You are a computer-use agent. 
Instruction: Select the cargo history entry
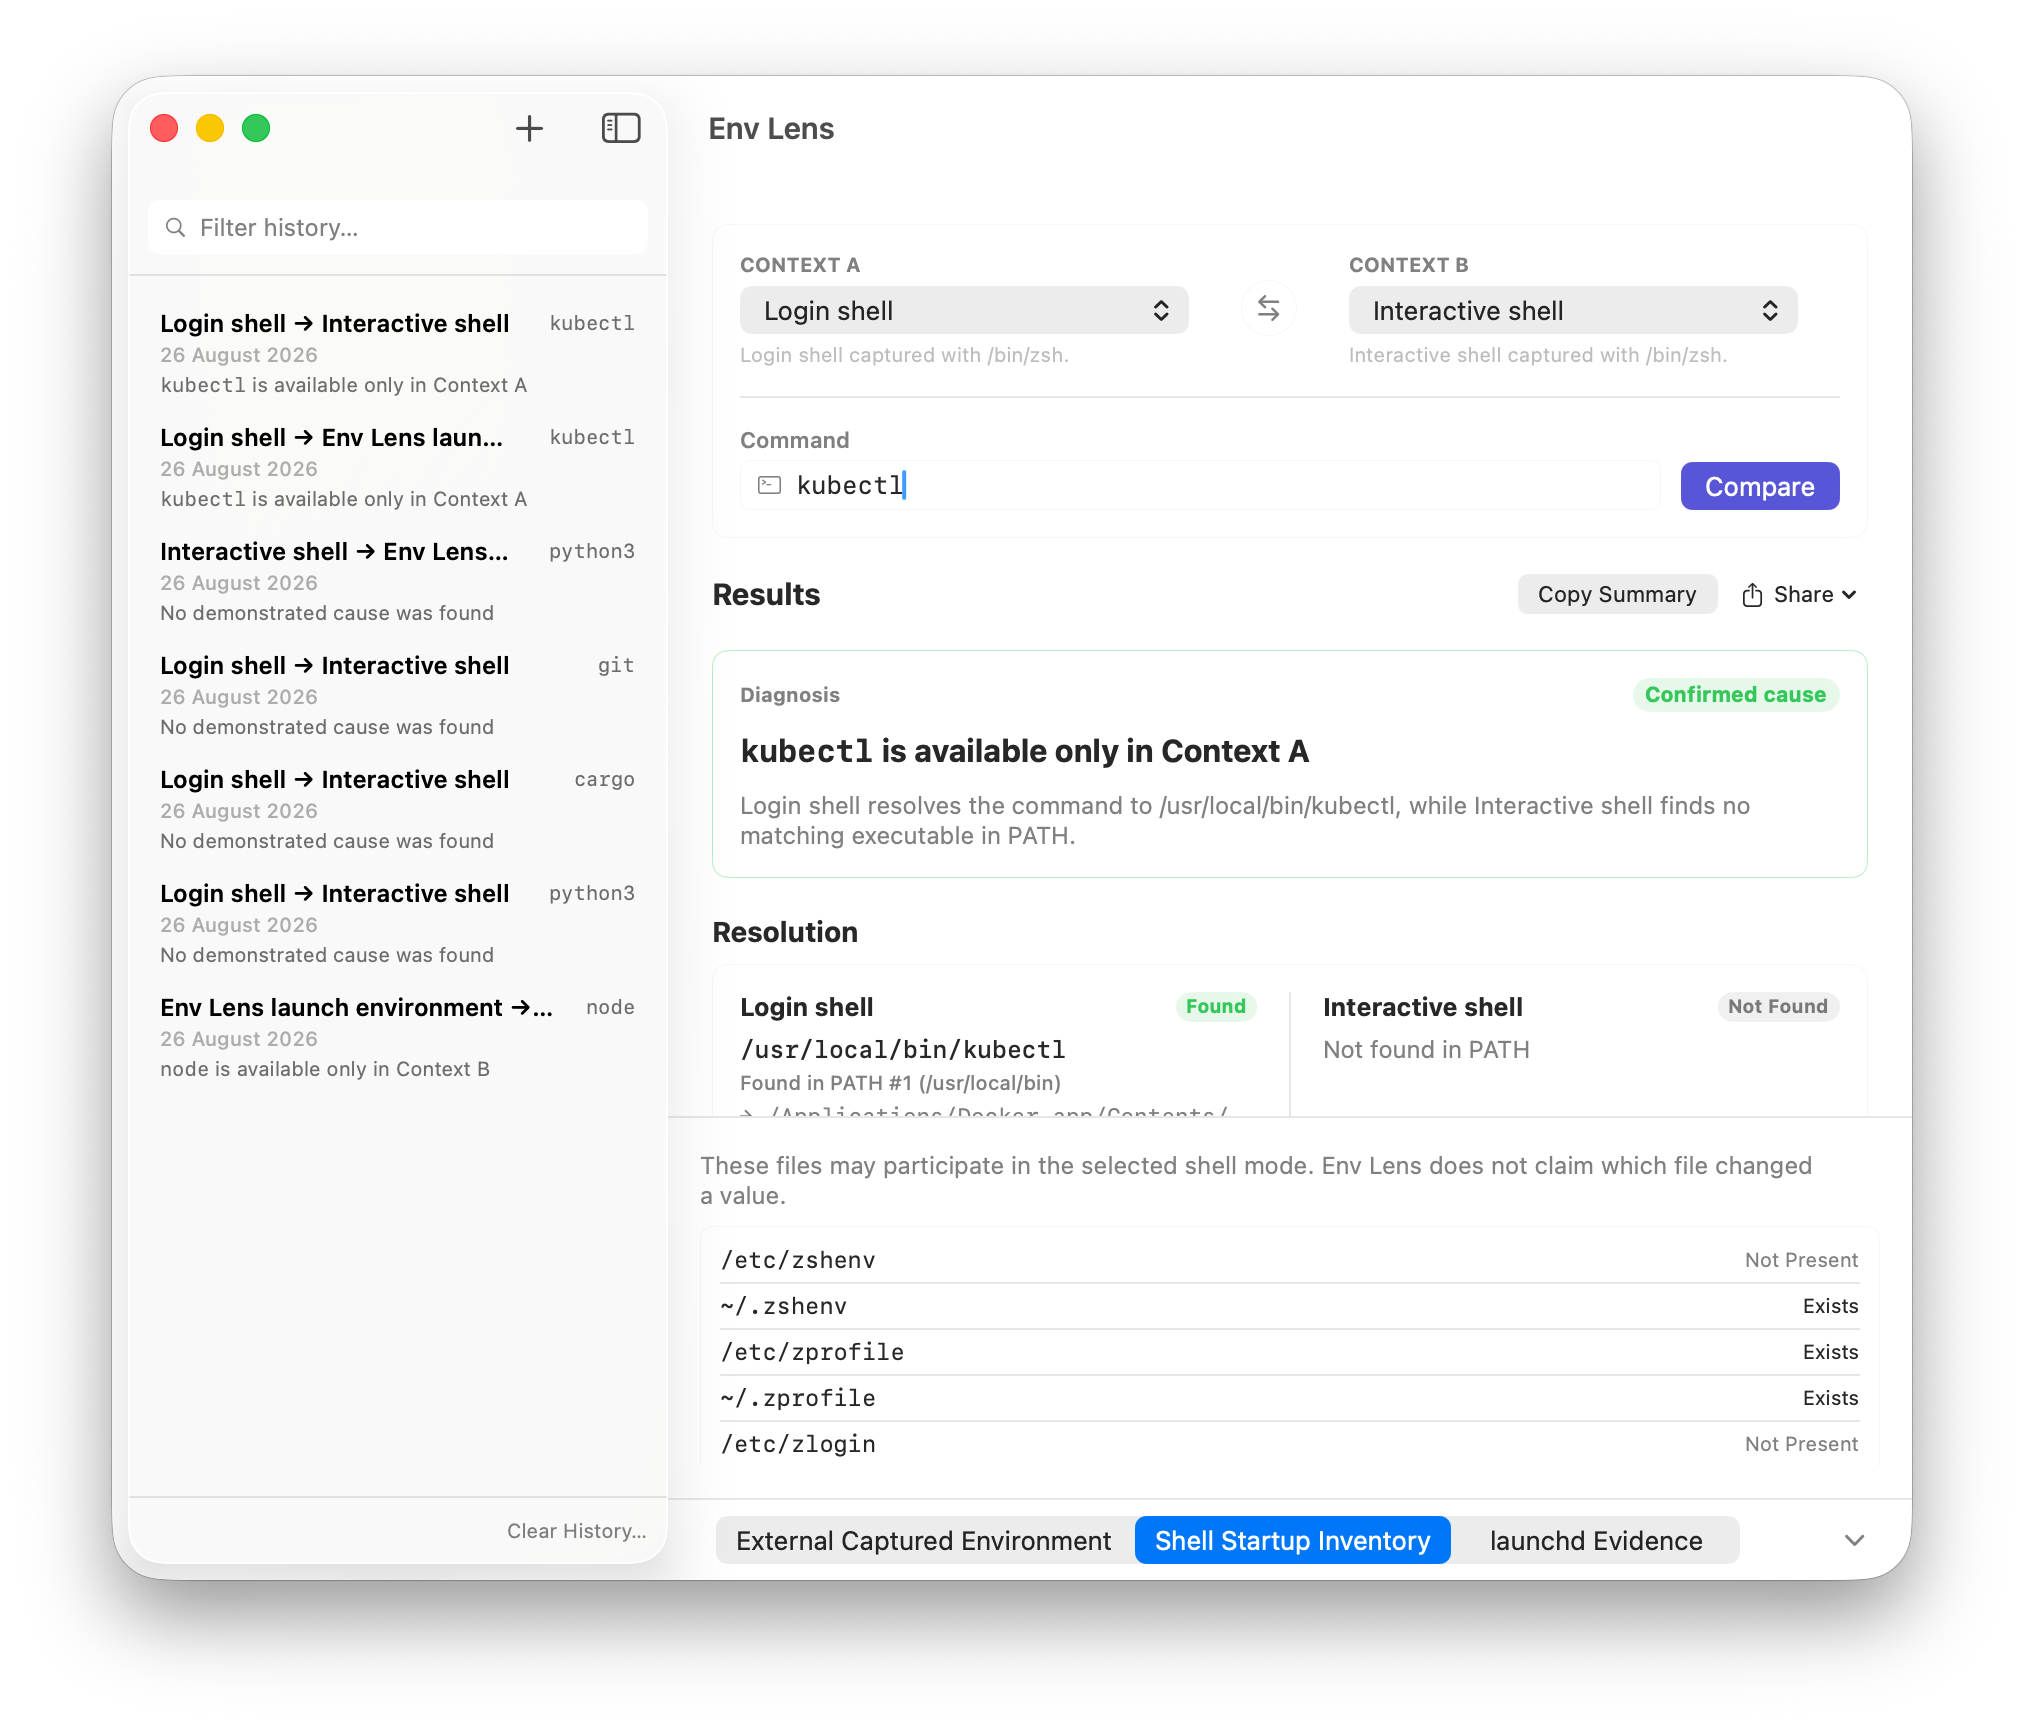pos(398,809)
